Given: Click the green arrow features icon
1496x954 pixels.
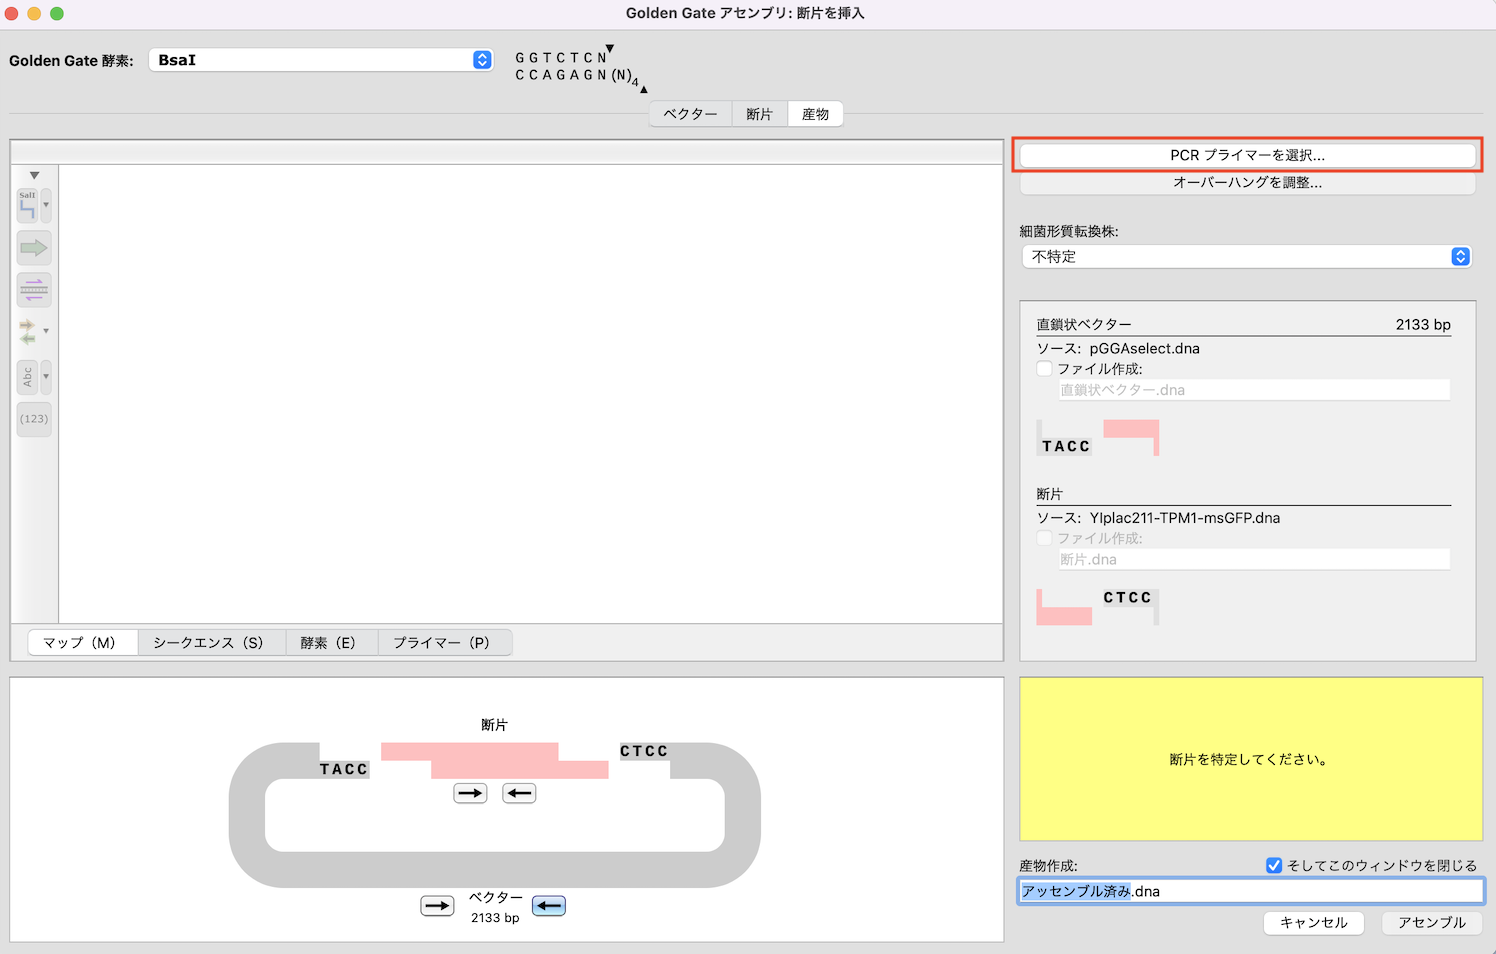Looking at the screenshot, I should pos(34,248).
